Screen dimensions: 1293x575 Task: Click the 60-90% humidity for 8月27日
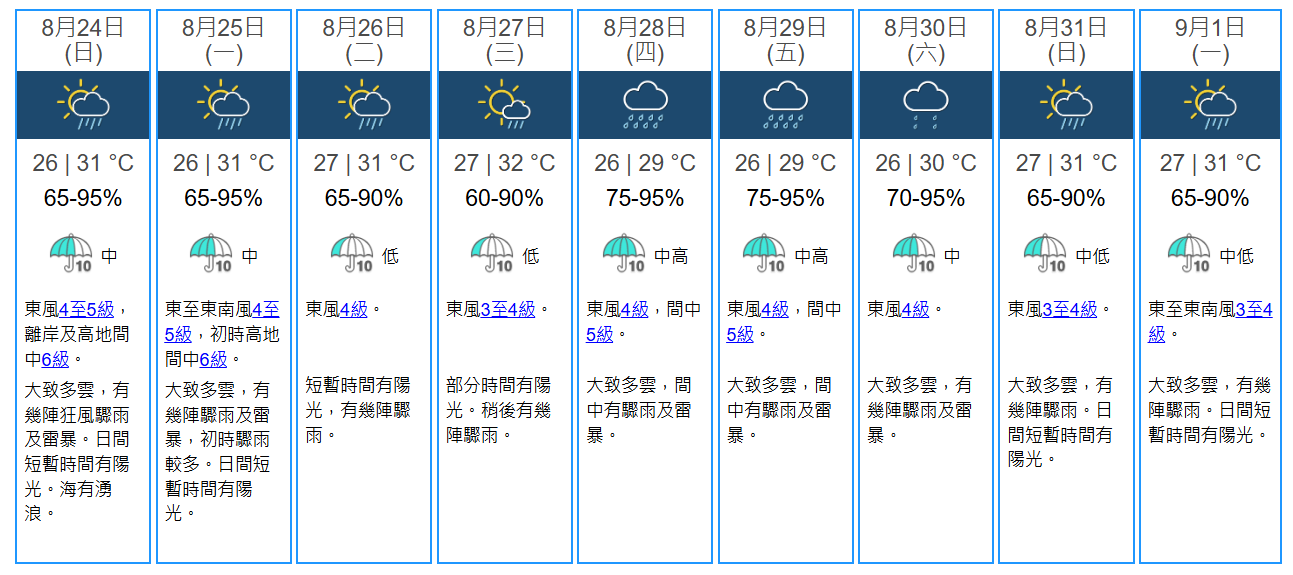point(504,198)
